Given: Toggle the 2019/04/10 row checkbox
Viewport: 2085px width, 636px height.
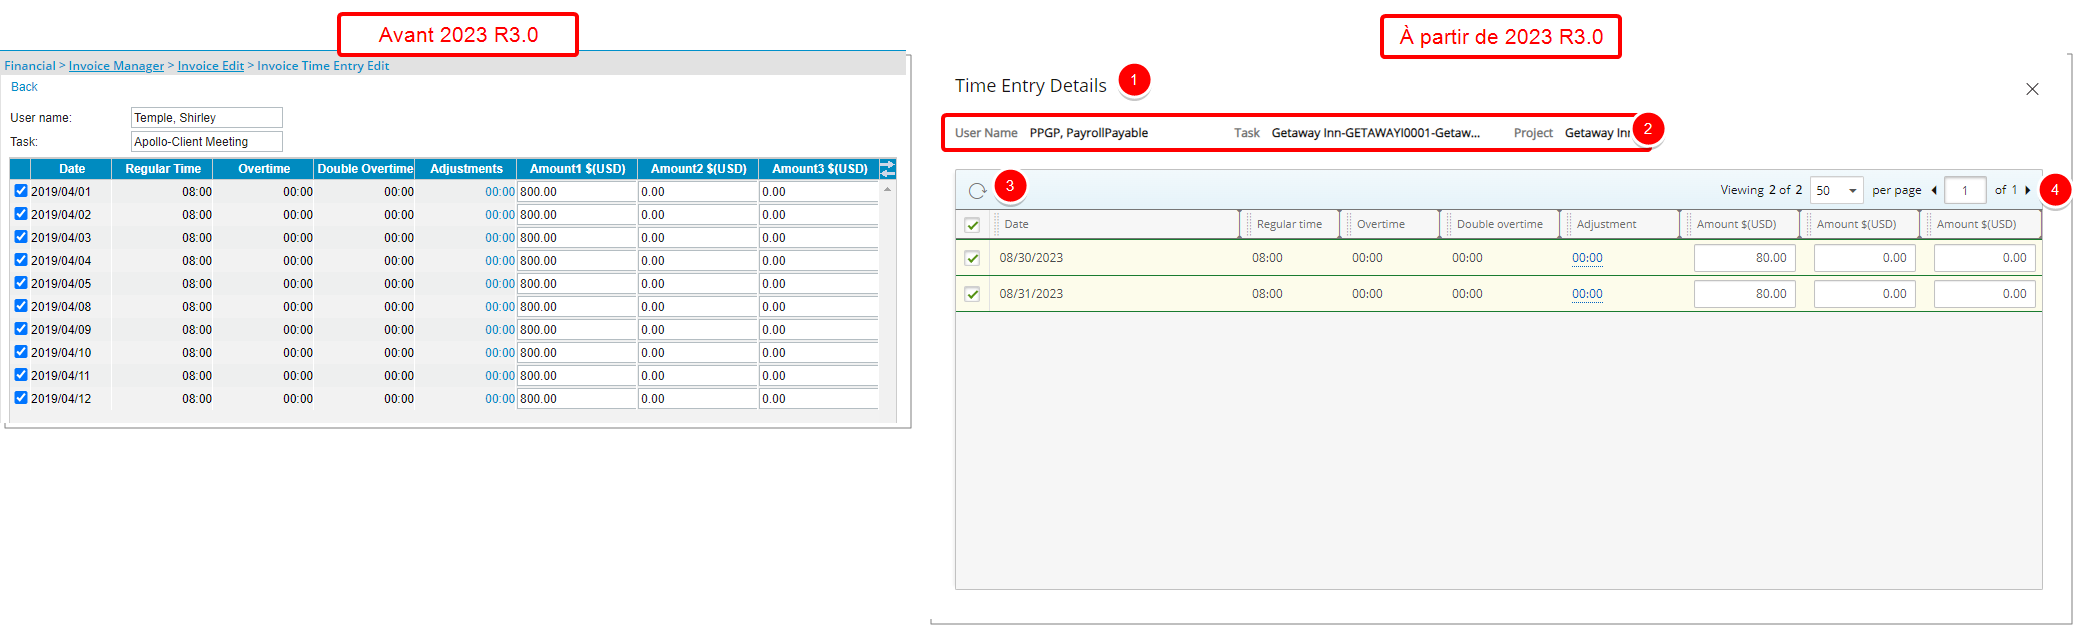Looking at the screenshot, I should click(21, 351).
